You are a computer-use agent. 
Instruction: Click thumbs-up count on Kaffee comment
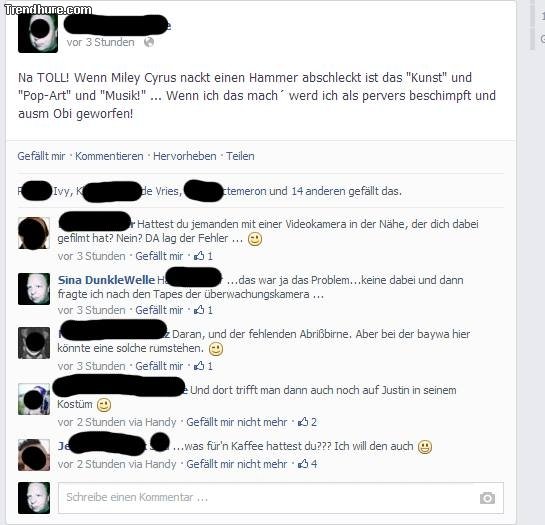click(314, 464)
